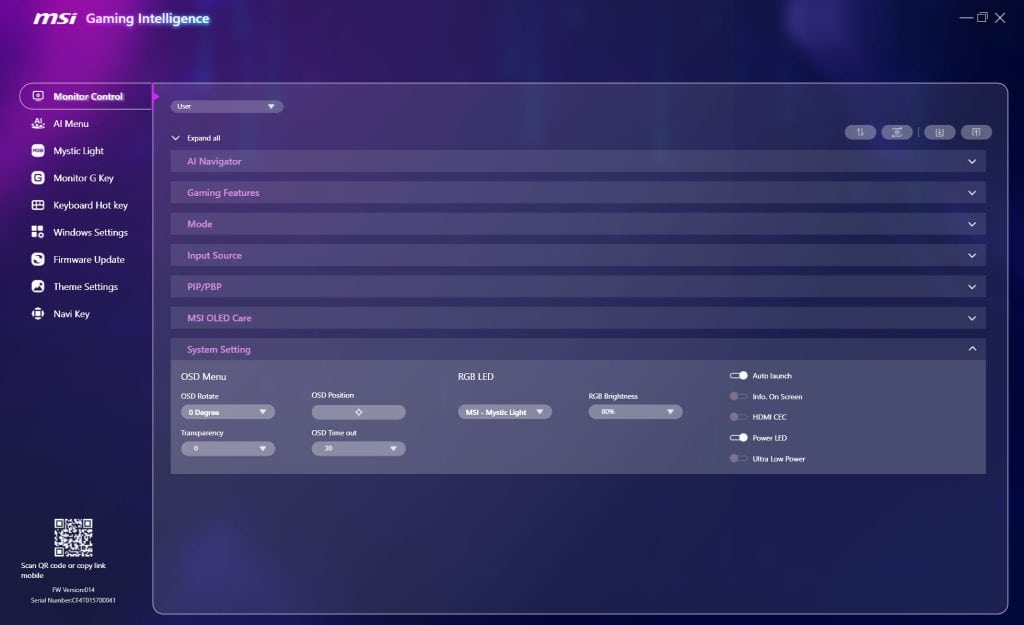Click the reset display icon button
Image resolution: width=1024 pixels, height=625 pixels.
pos(897,132)
